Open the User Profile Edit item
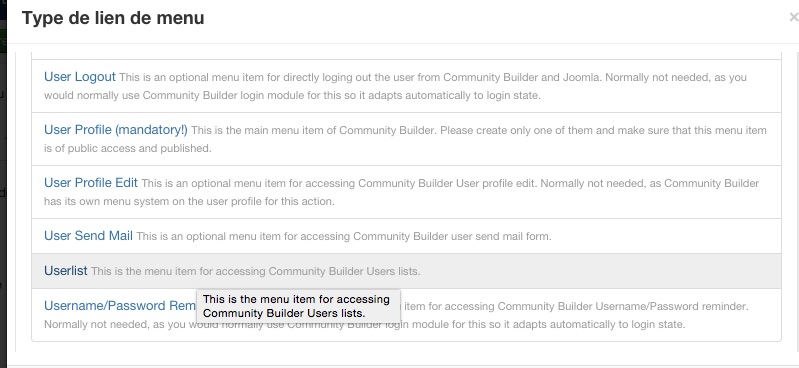799x368 pixels. click(x=91, y=183)
